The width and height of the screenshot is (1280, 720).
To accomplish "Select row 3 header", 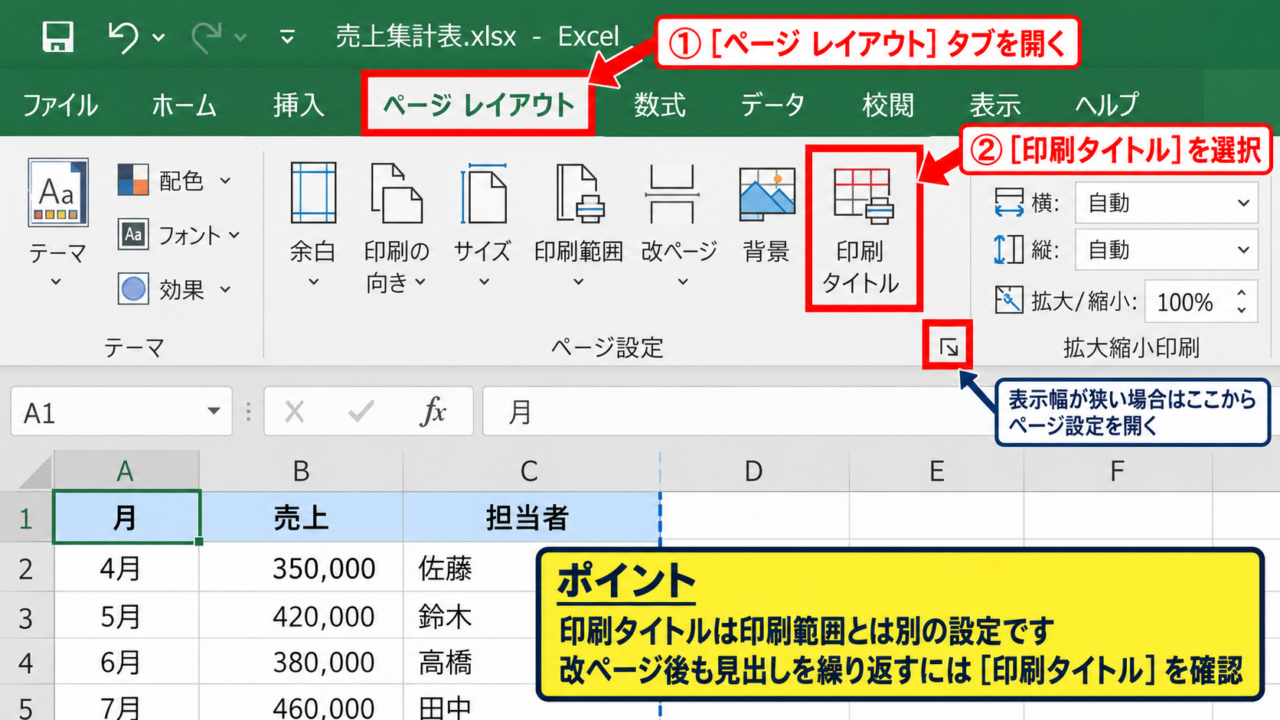I will 26,617.
